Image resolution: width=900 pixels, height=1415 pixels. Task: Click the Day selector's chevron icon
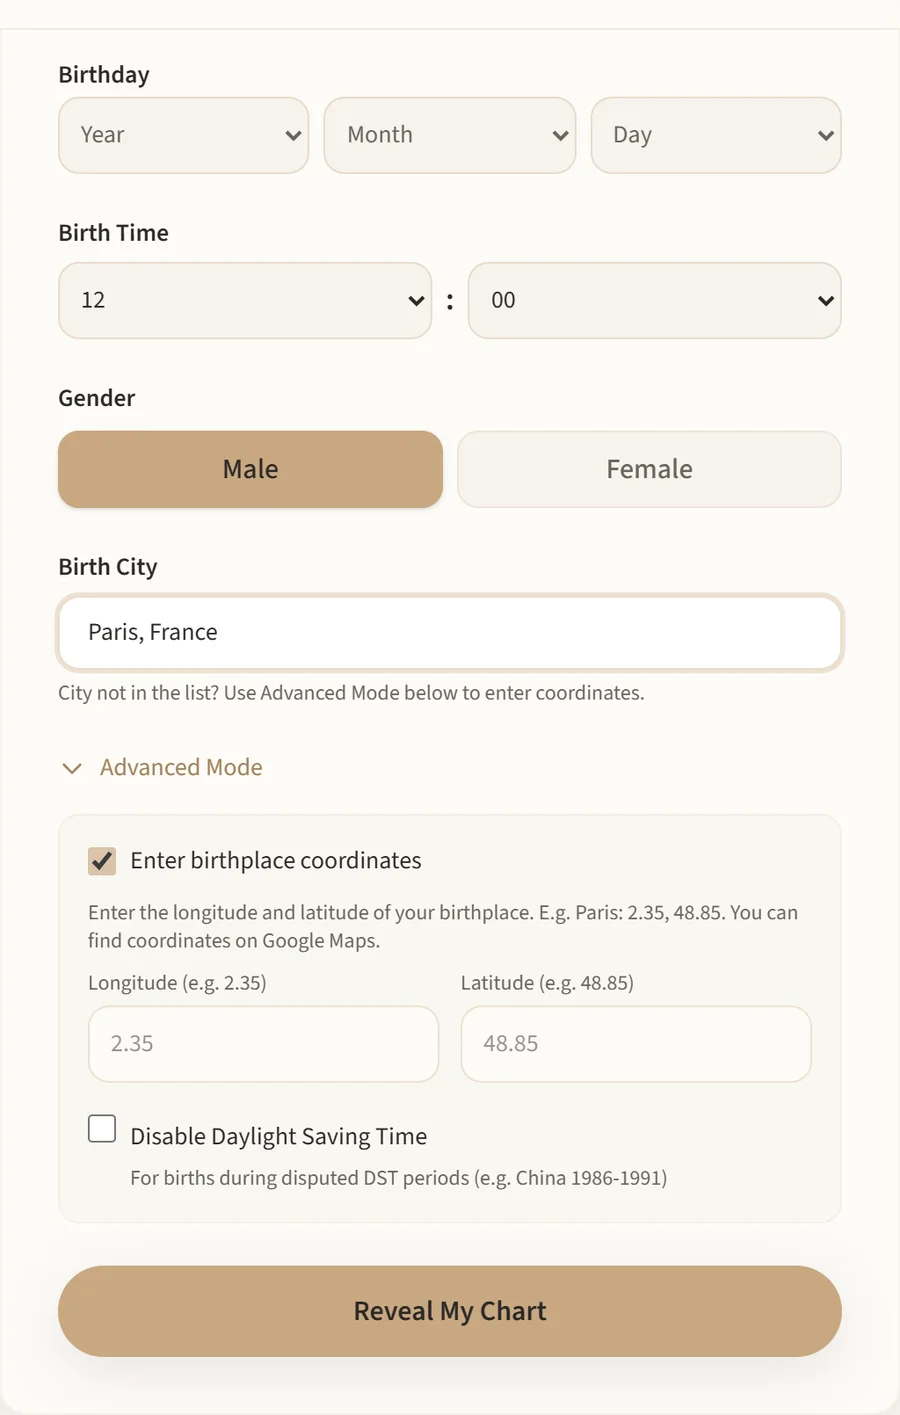tap(824, 135)
